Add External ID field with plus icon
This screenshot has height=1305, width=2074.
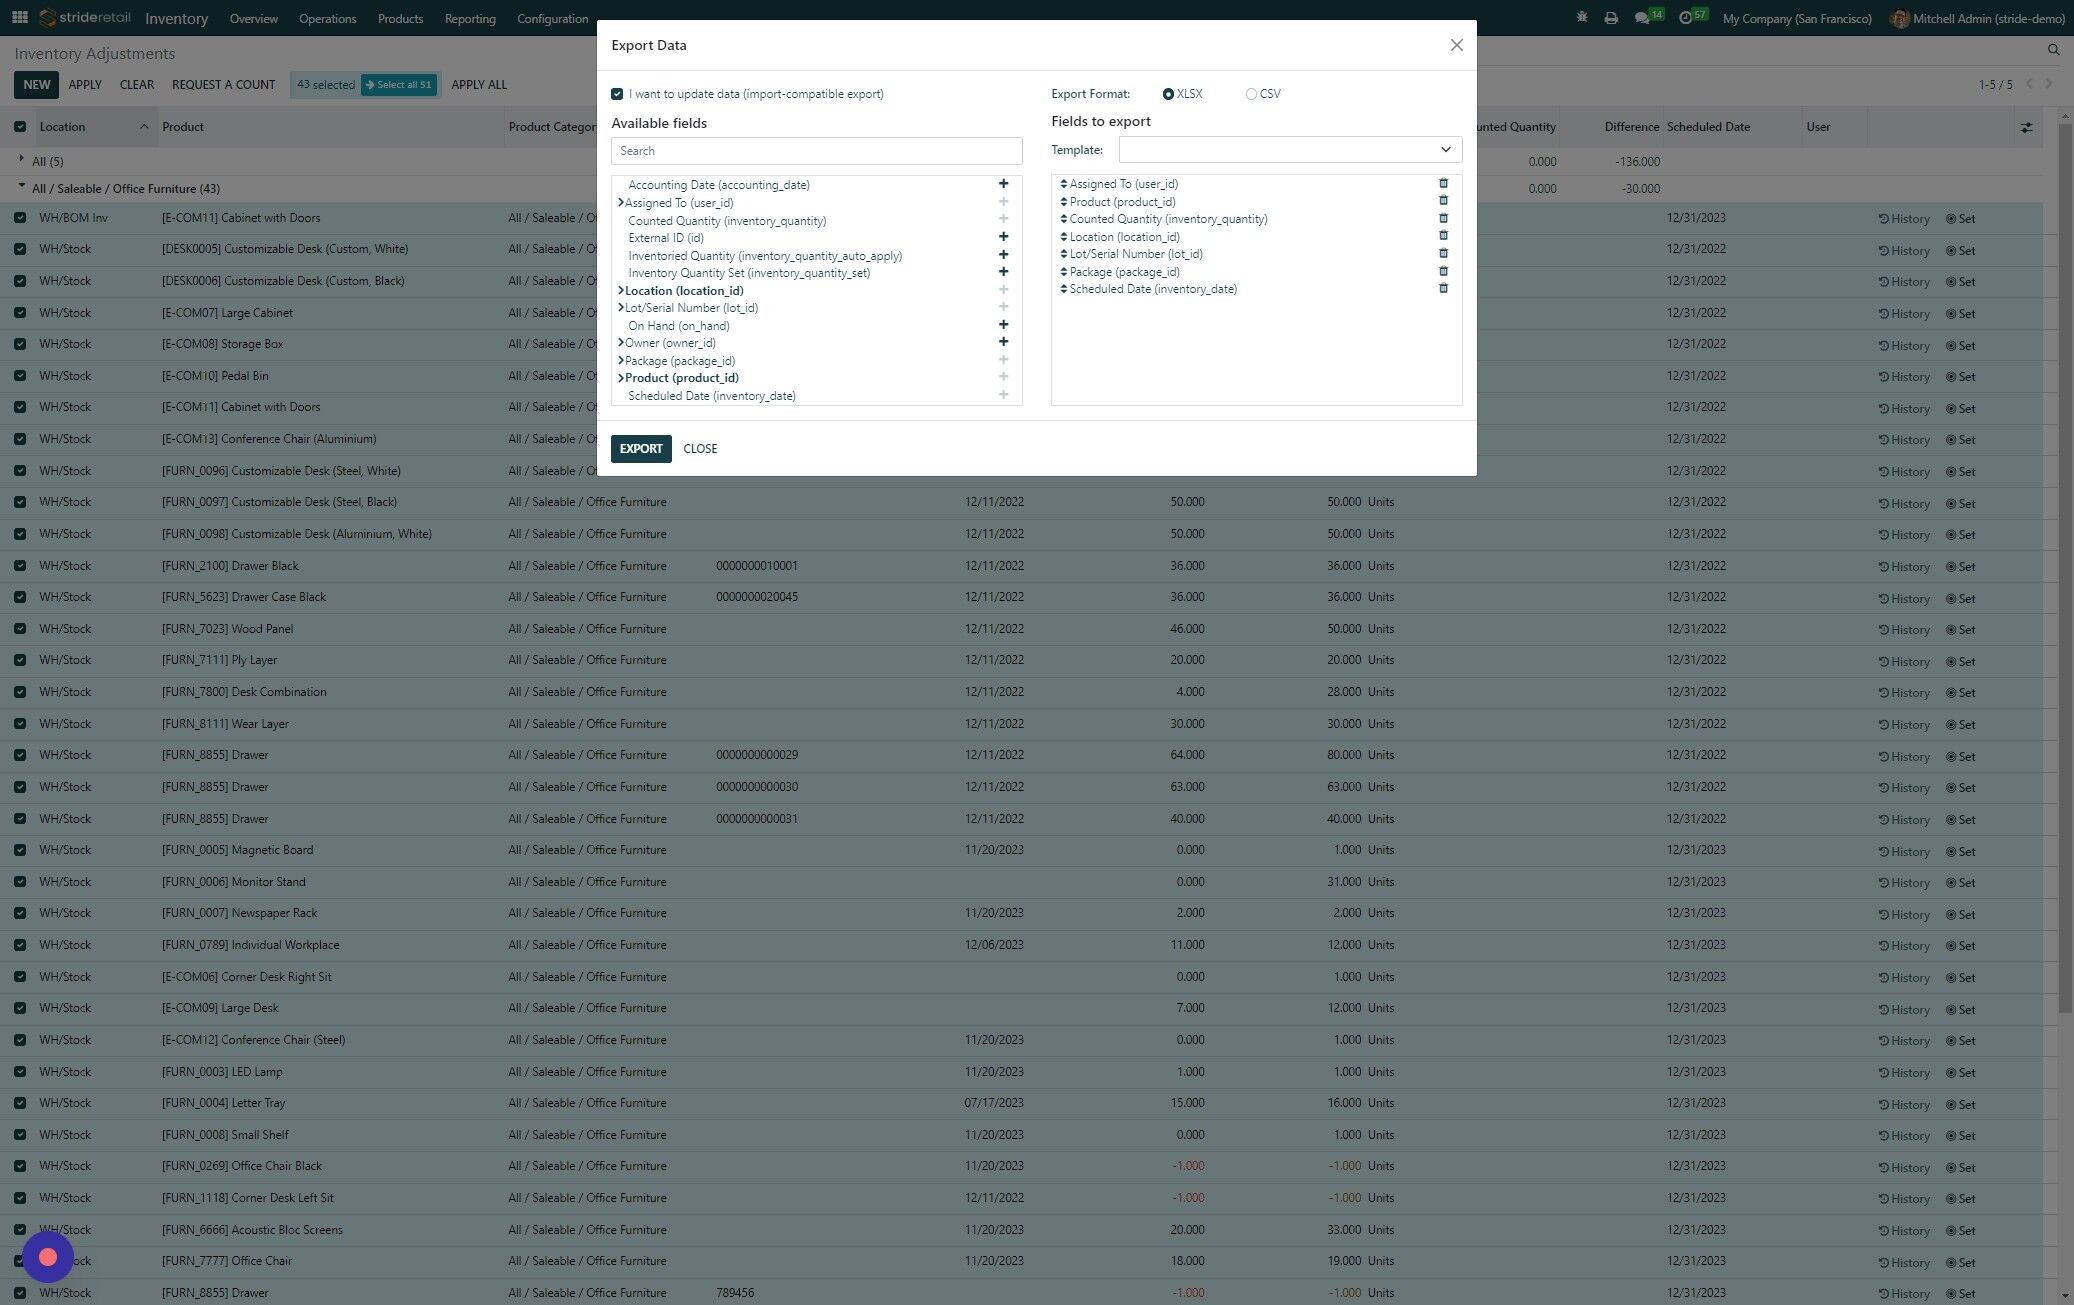(x=1003, y=237)
